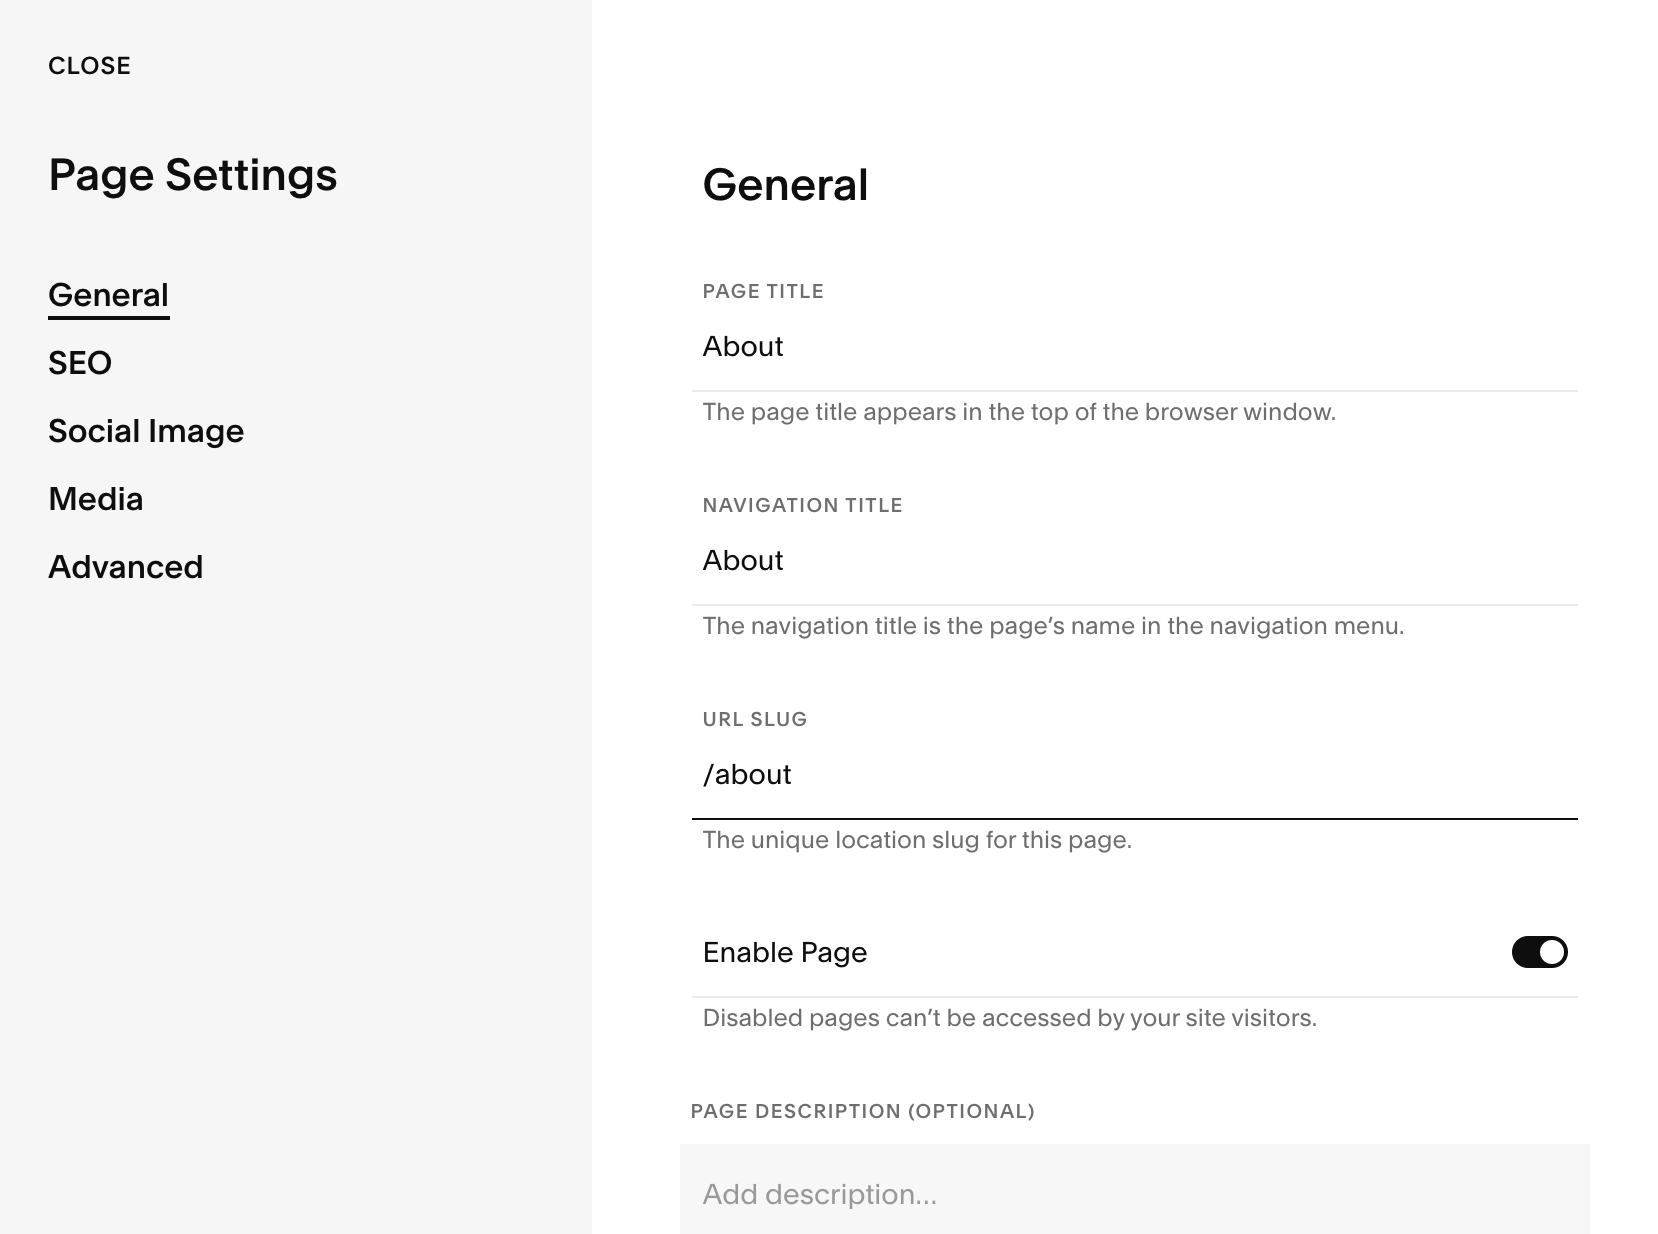Click the General heading in content area
The height and width of the screenshot is (1234, 1658).
pos(785,184)
